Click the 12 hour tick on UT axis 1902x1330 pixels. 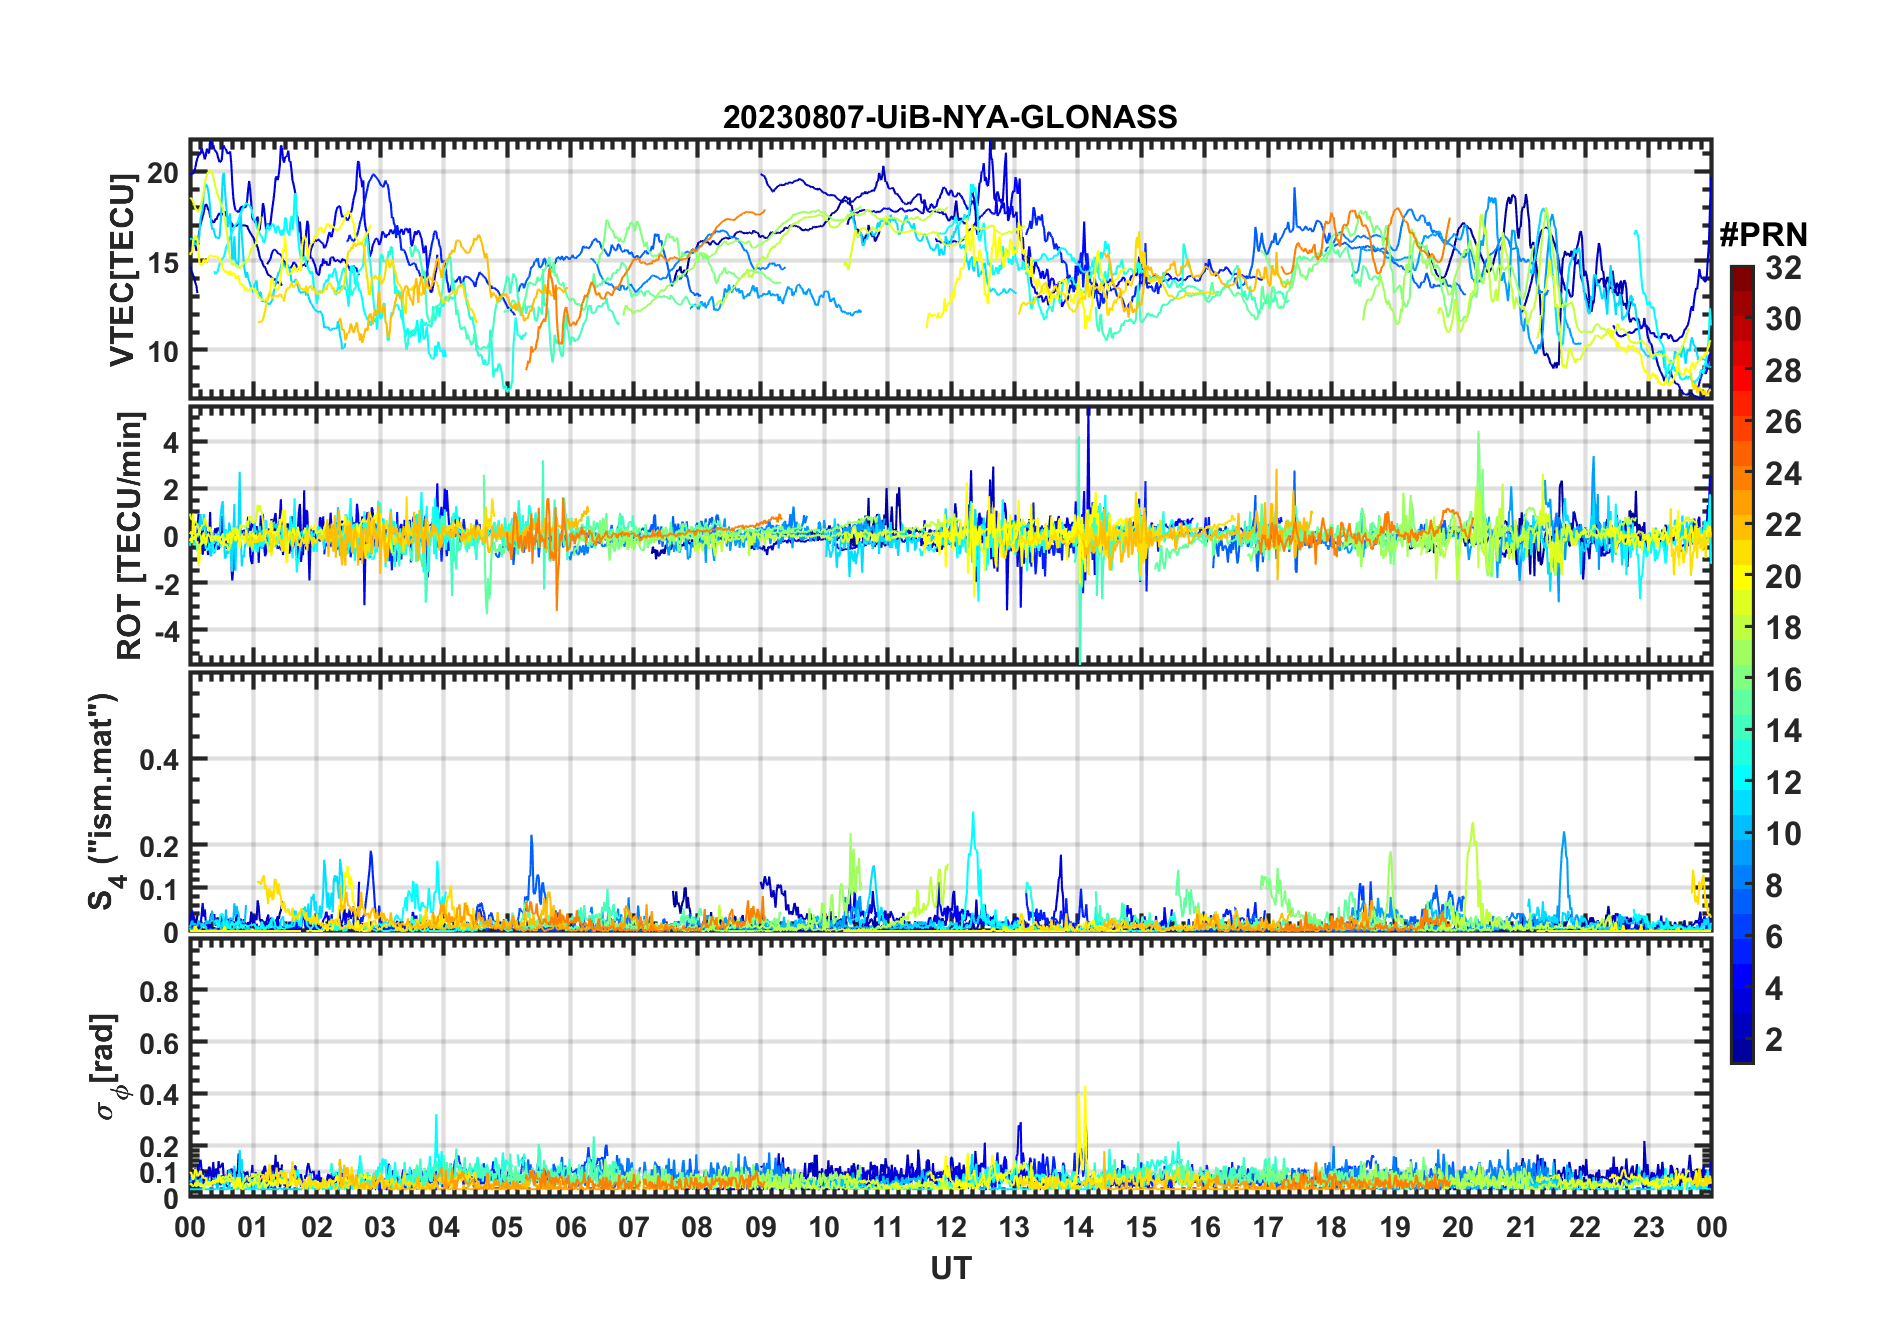coord(951,1228)
